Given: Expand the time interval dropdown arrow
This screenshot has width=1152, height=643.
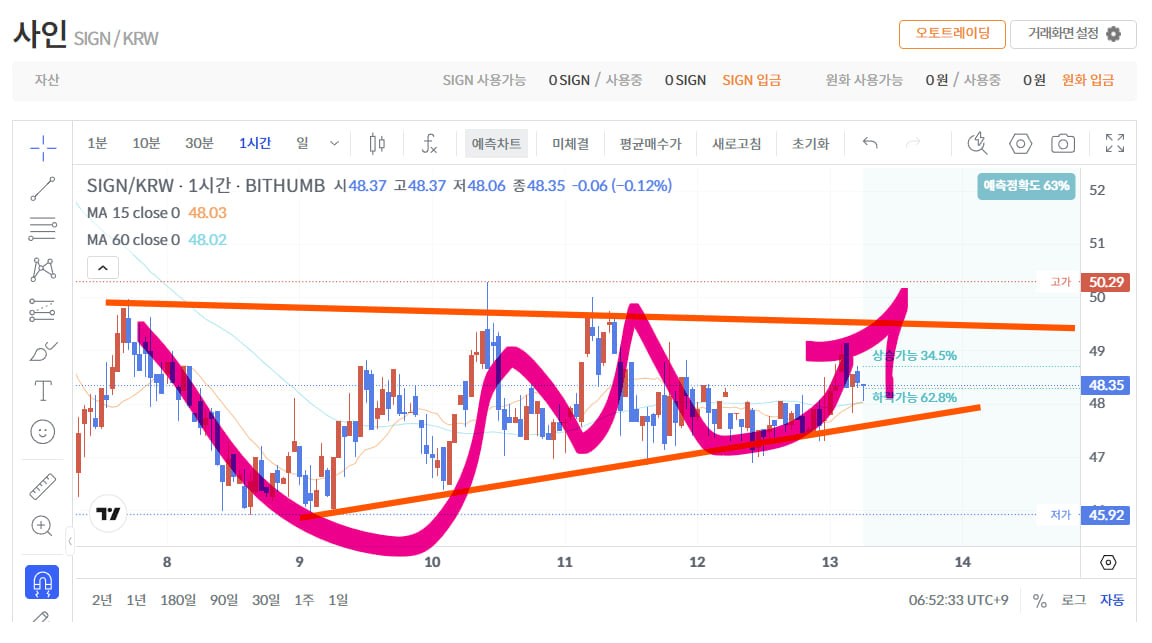Looking at the screenshot, I should point(334,144).
